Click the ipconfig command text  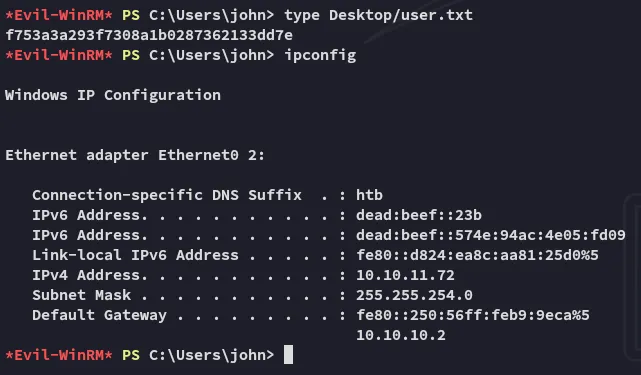tap(320, 55)
